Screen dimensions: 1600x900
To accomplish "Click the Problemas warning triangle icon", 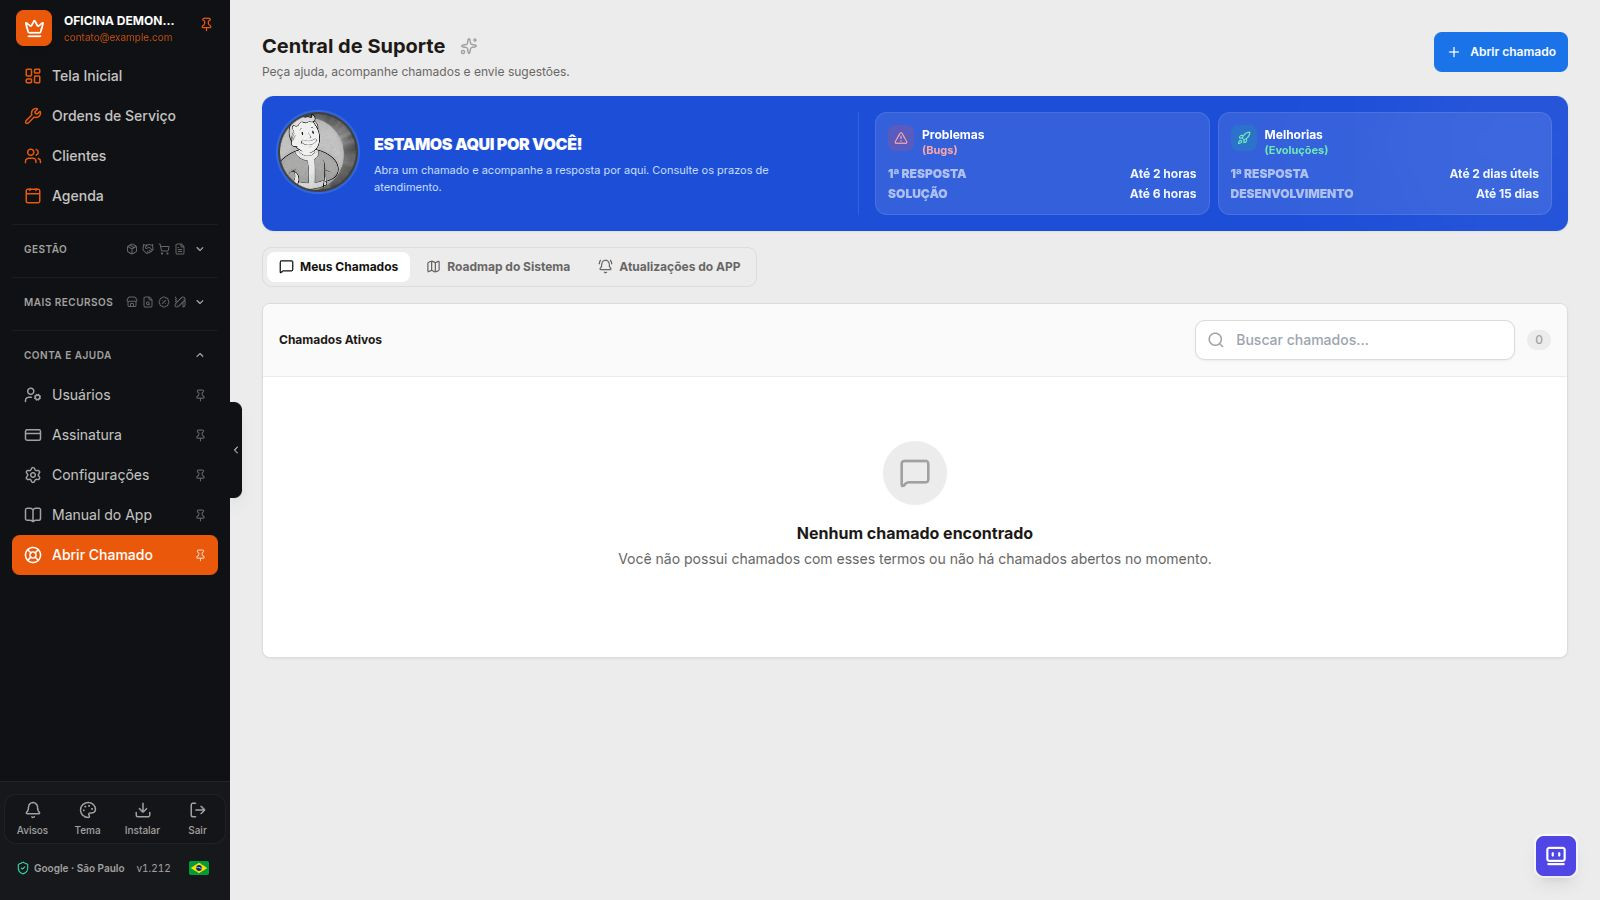I will [x=901, y=138].
